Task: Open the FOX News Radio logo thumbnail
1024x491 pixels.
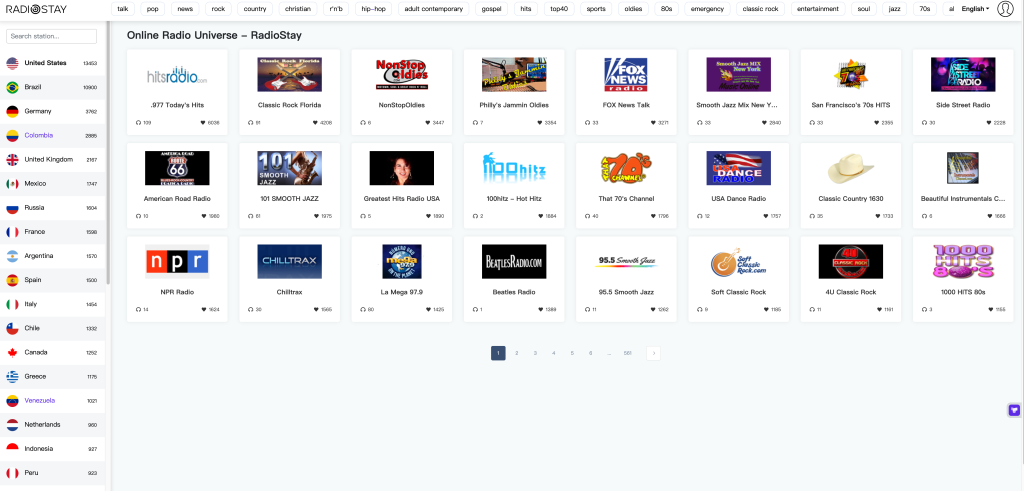Action: 626,74
